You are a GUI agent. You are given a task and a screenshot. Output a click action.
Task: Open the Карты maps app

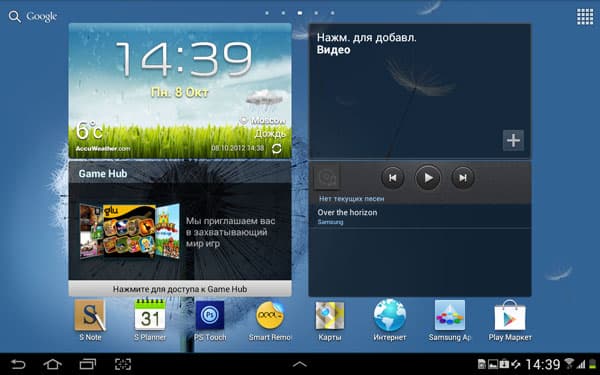pyautogui.click(x=329, y=315)
